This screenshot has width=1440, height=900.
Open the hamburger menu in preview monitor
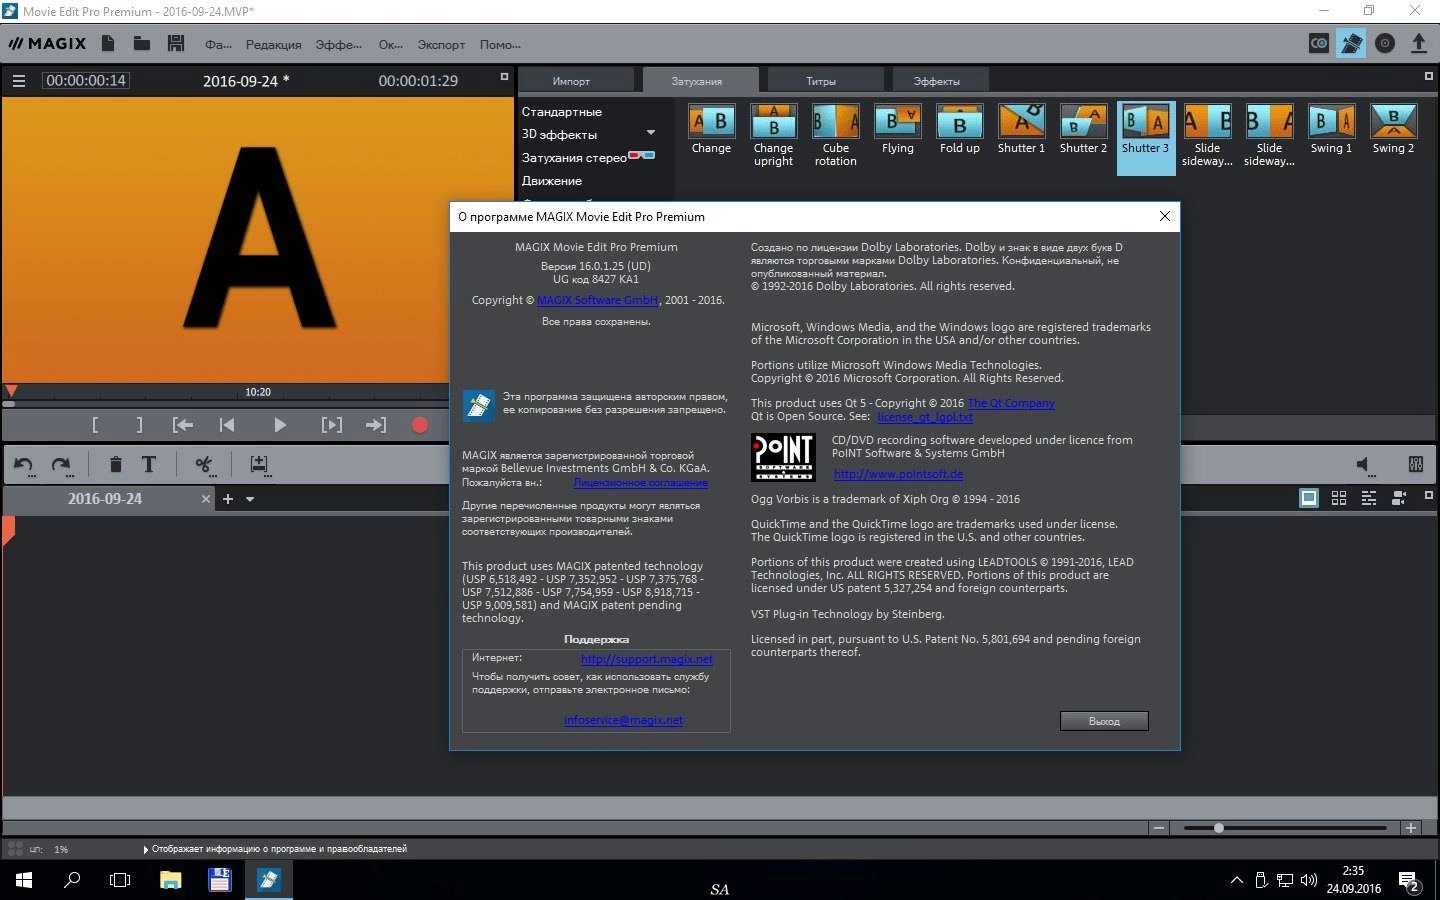(x=19, y=81)
